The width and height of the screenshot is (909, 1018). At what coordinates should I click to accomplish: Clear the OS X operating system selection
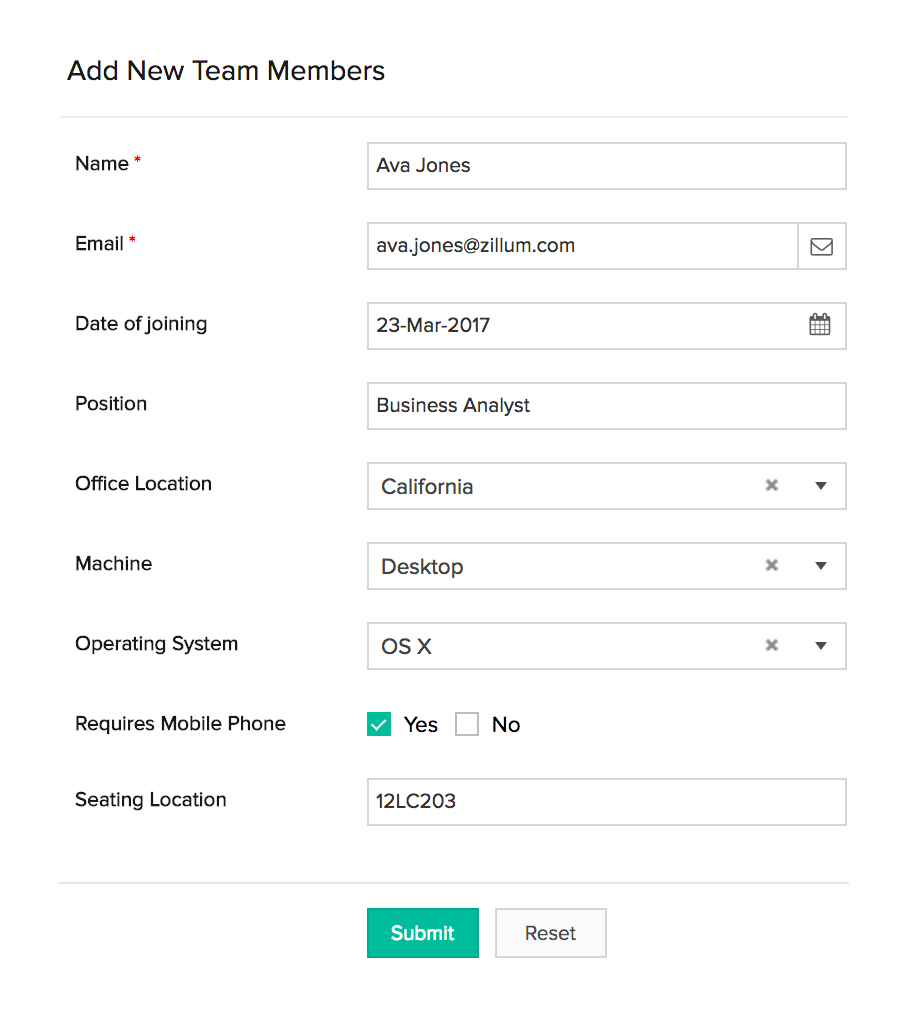tap(771, 645)
